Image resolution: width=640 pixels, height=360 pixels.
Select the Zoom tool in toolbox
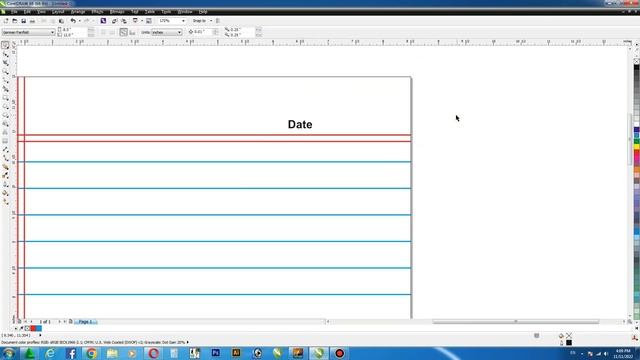coord(5,71)
